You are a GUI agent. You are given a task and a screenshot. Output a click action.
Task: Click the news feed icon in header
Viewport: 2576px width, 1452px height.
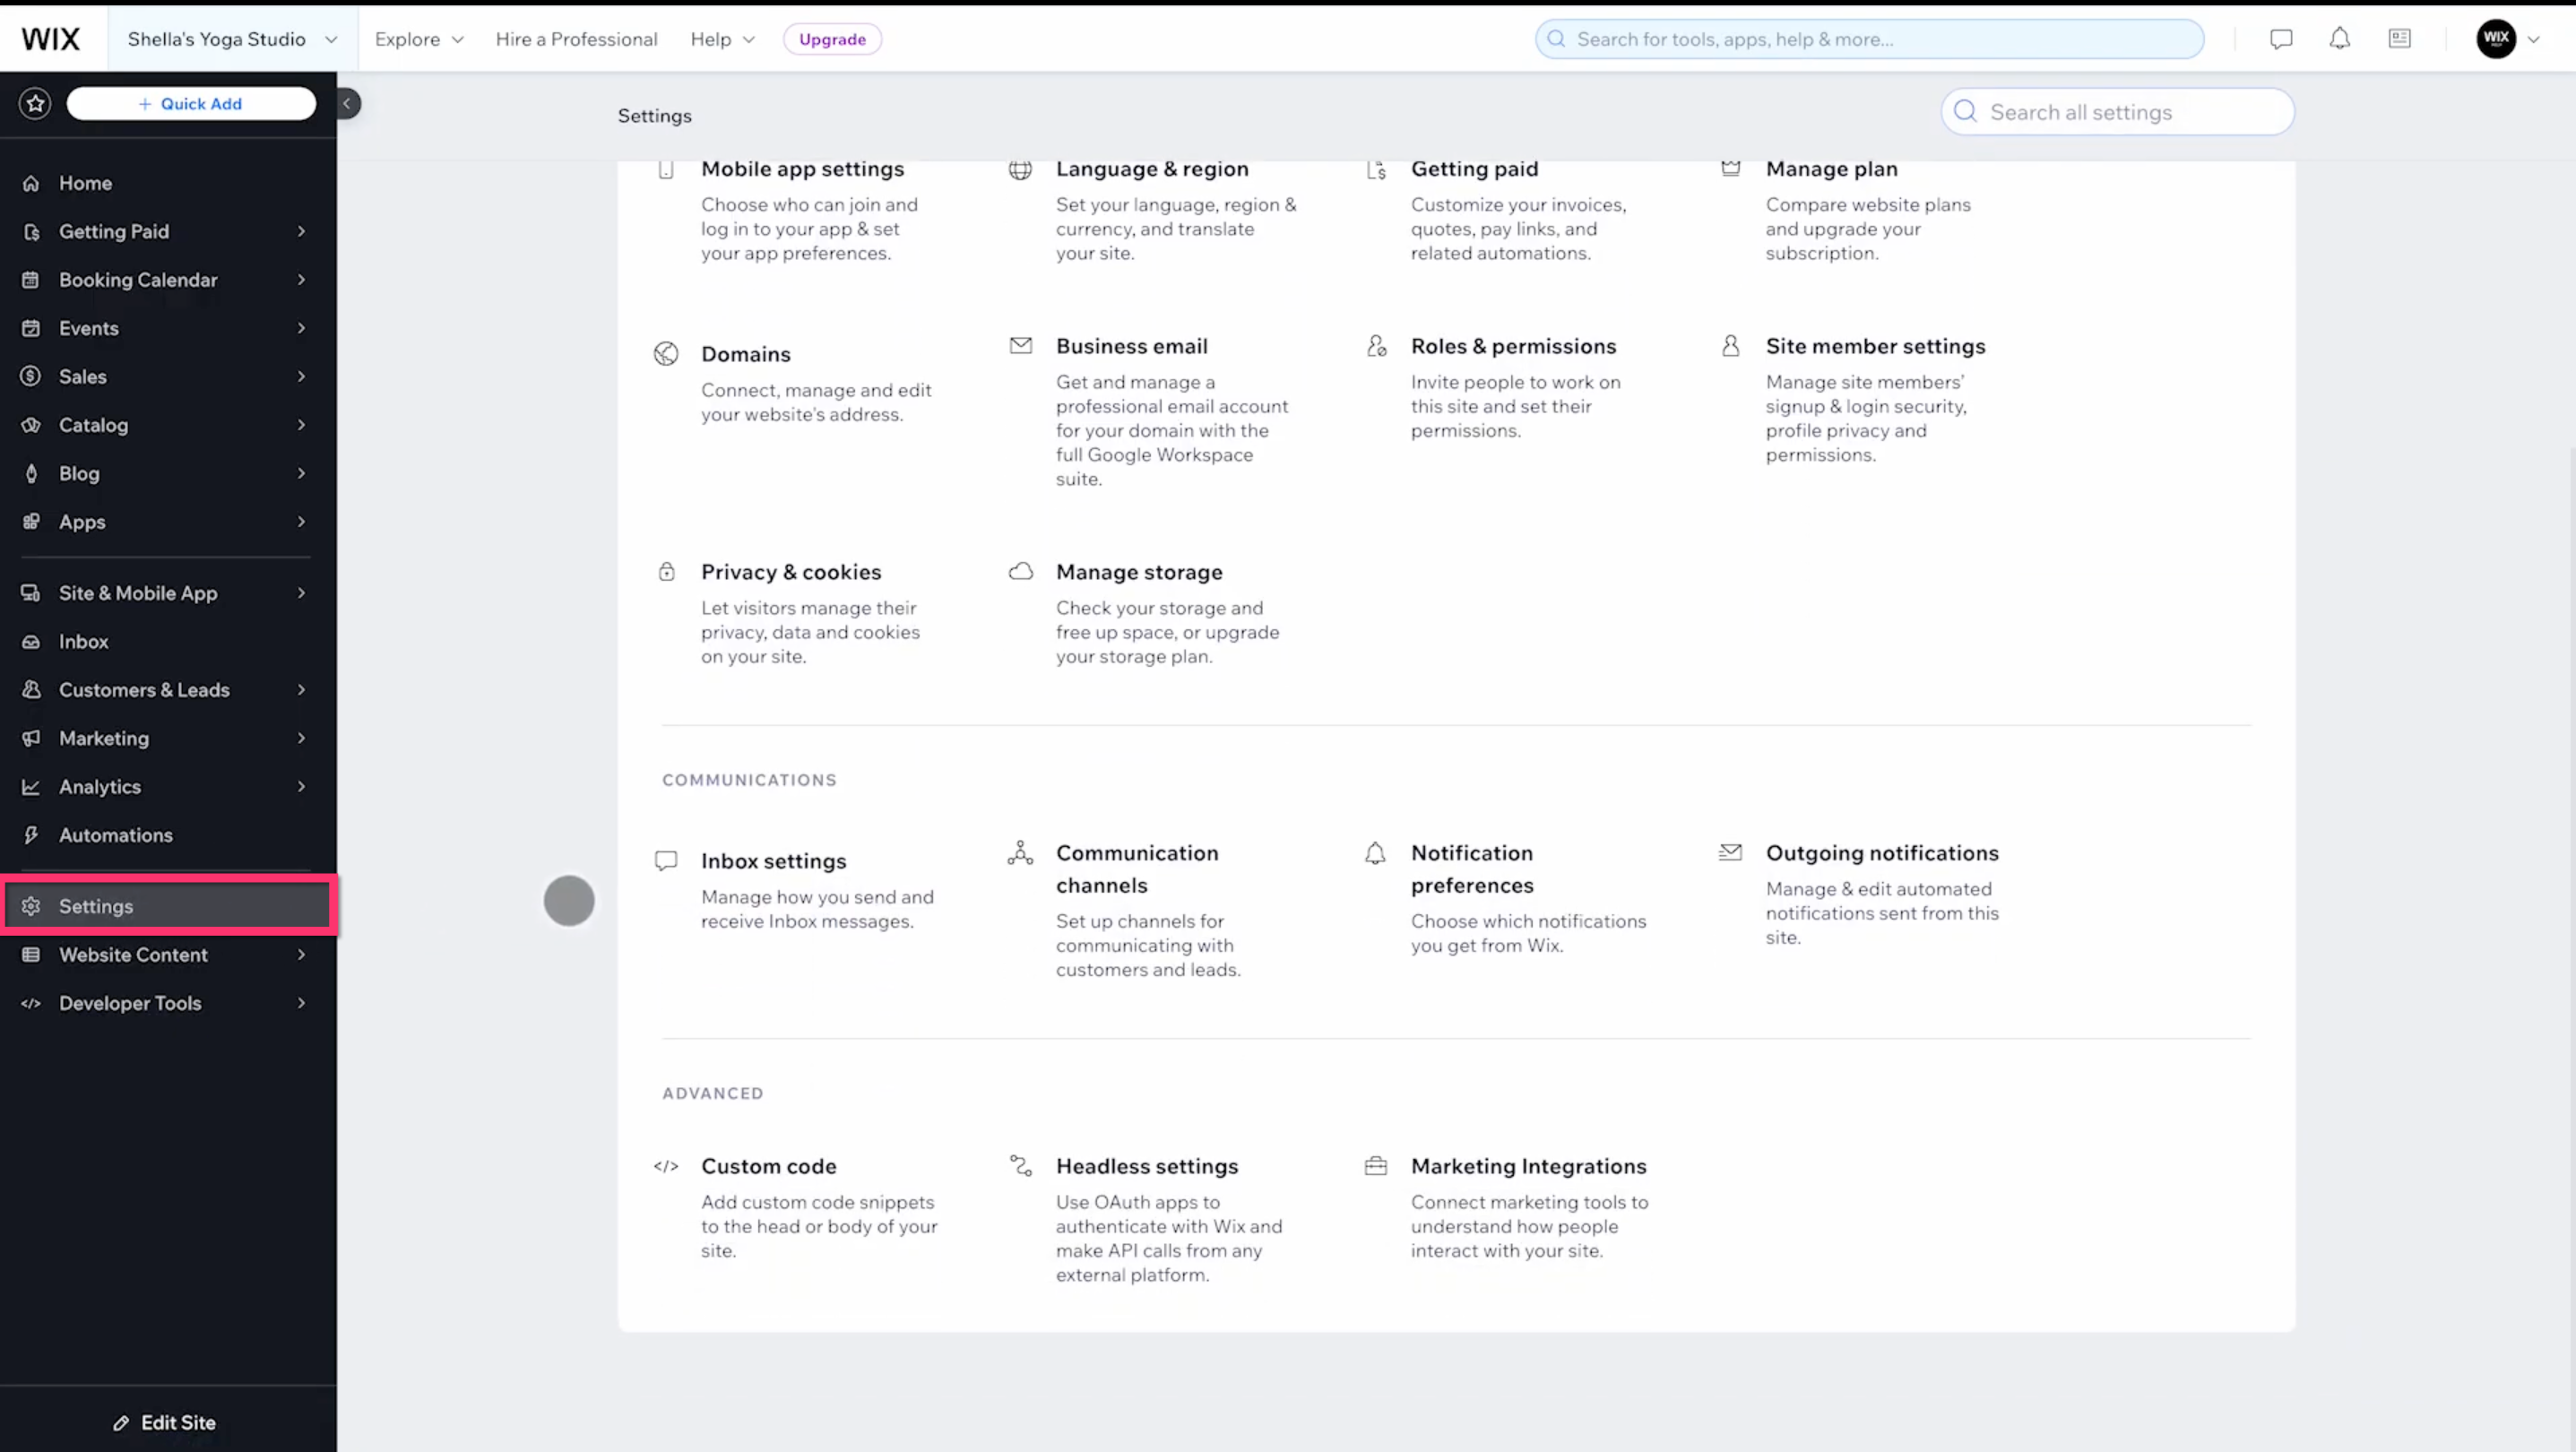[x=2399, y=39]
